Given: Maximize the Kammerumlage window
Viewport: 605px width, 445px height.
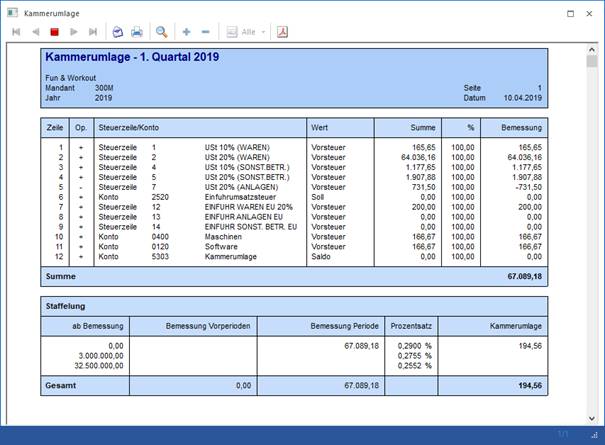Looking at the screenshot, I should click(x=570, y=11).
